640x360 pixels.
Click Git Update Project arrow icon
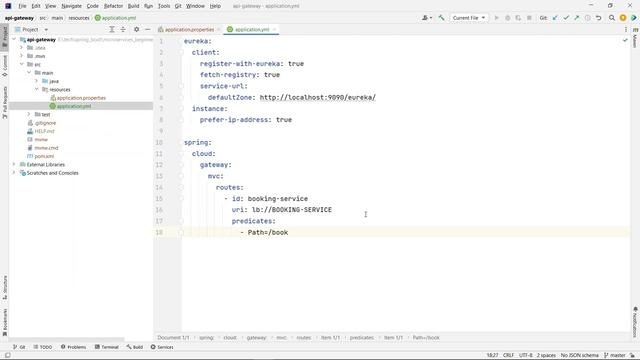click(x=555, y=18)
